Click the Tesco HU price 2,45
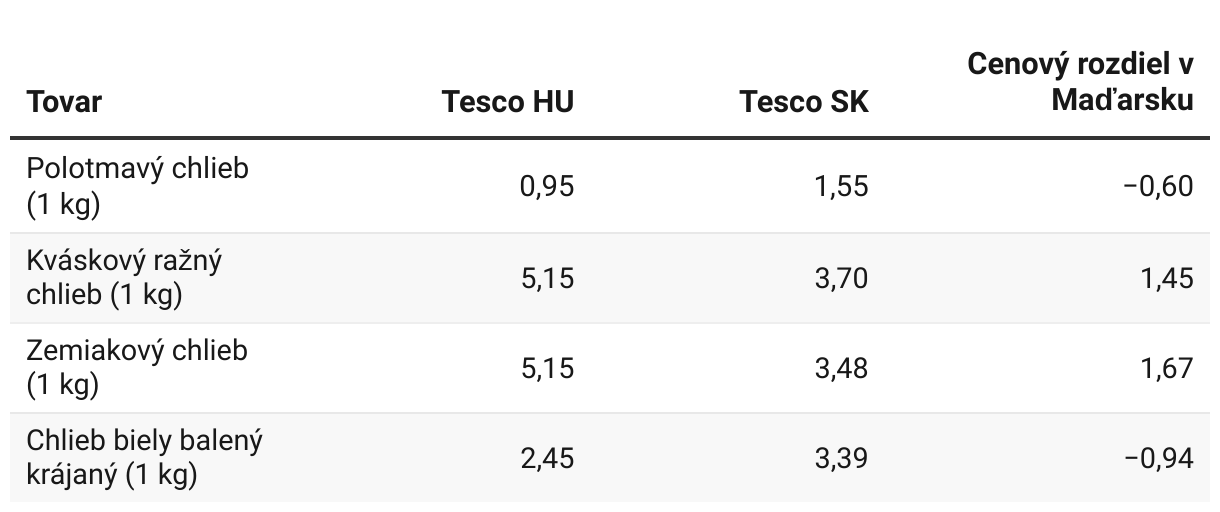The height and width of the screenshot is (512, 1220). click(x=547, y=458)
